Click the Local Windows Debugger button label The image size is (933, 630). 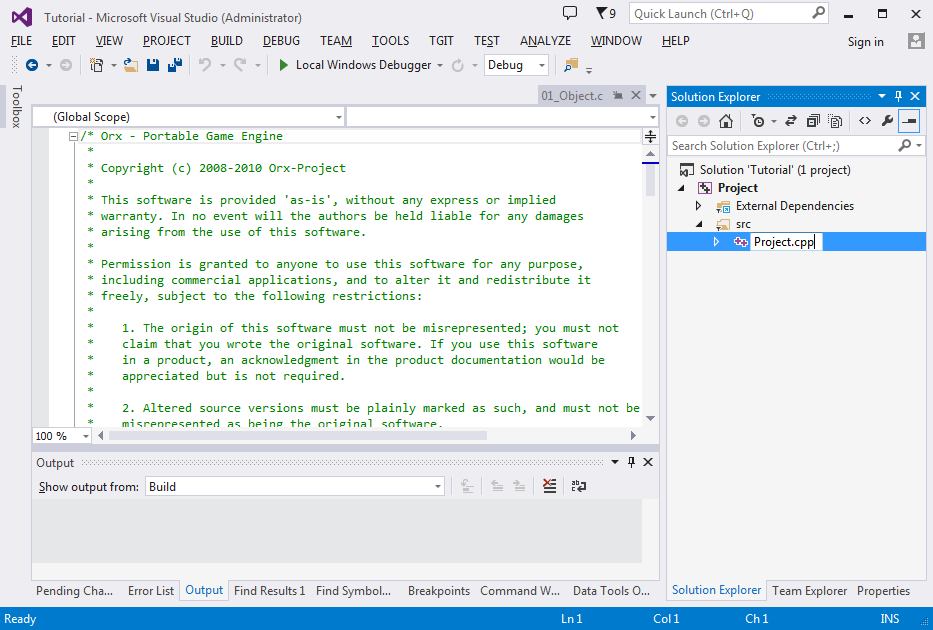pos(364,65)
